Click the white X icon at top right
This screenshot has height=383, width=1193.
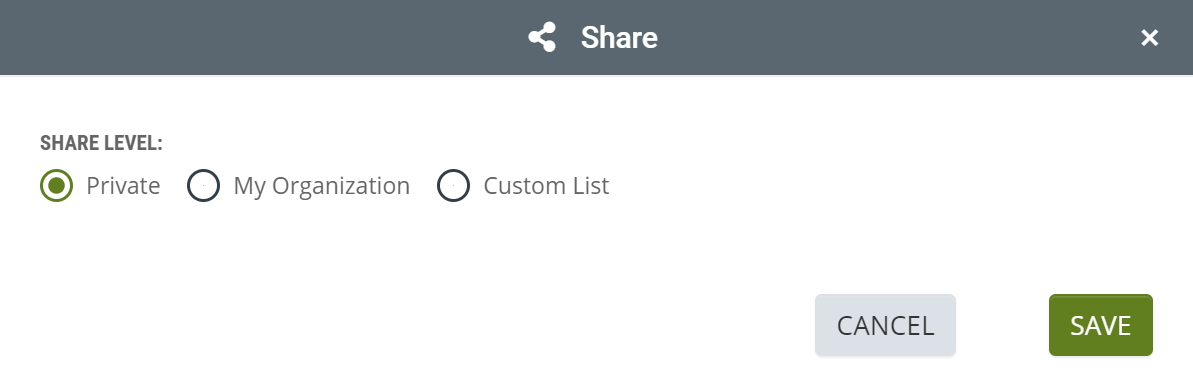click(x=1149, y=38)
